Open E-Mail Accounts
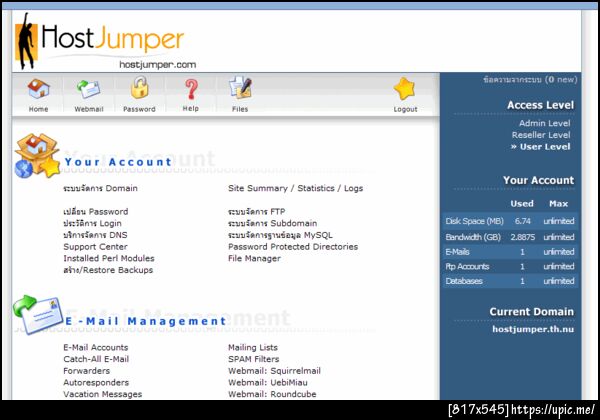This screenshot has width=600, height=420. tap(96, 347)
